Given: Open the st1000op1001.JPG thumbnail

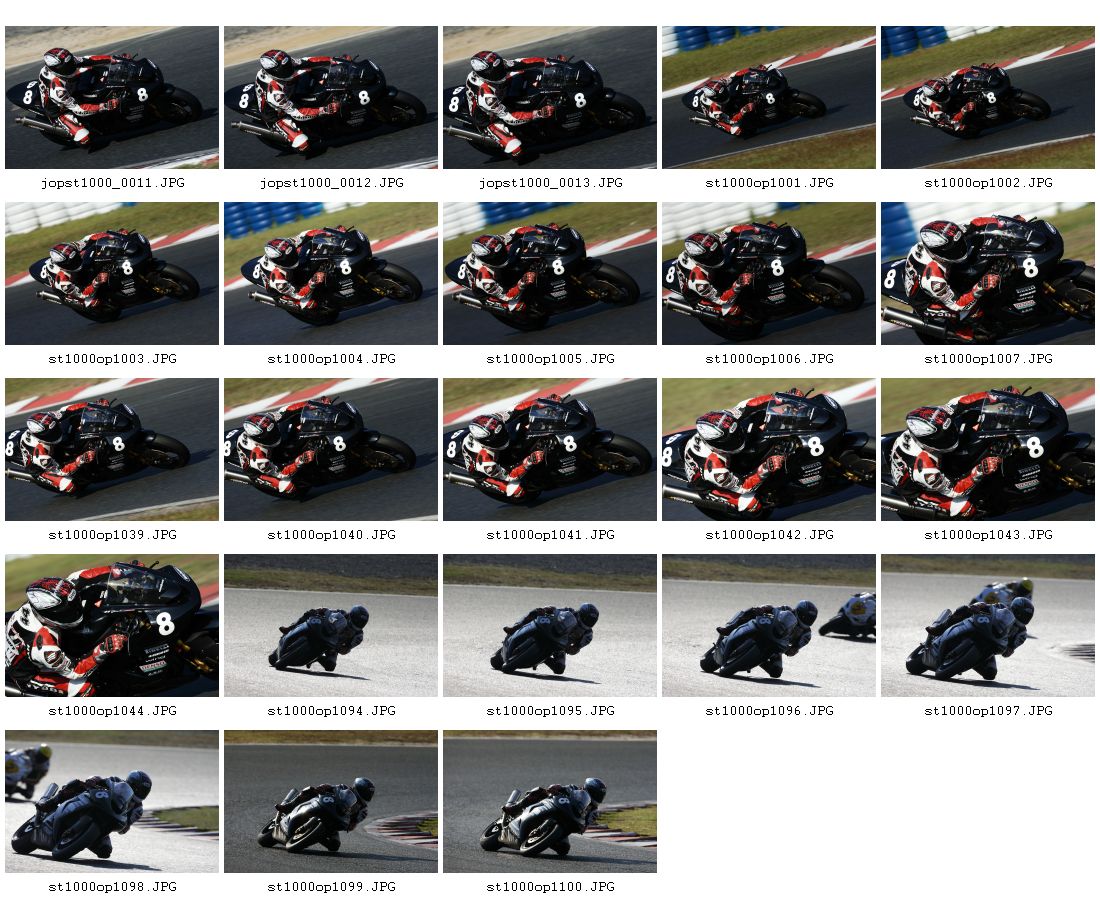Looking at the screenshot, I should coord(768,98).
